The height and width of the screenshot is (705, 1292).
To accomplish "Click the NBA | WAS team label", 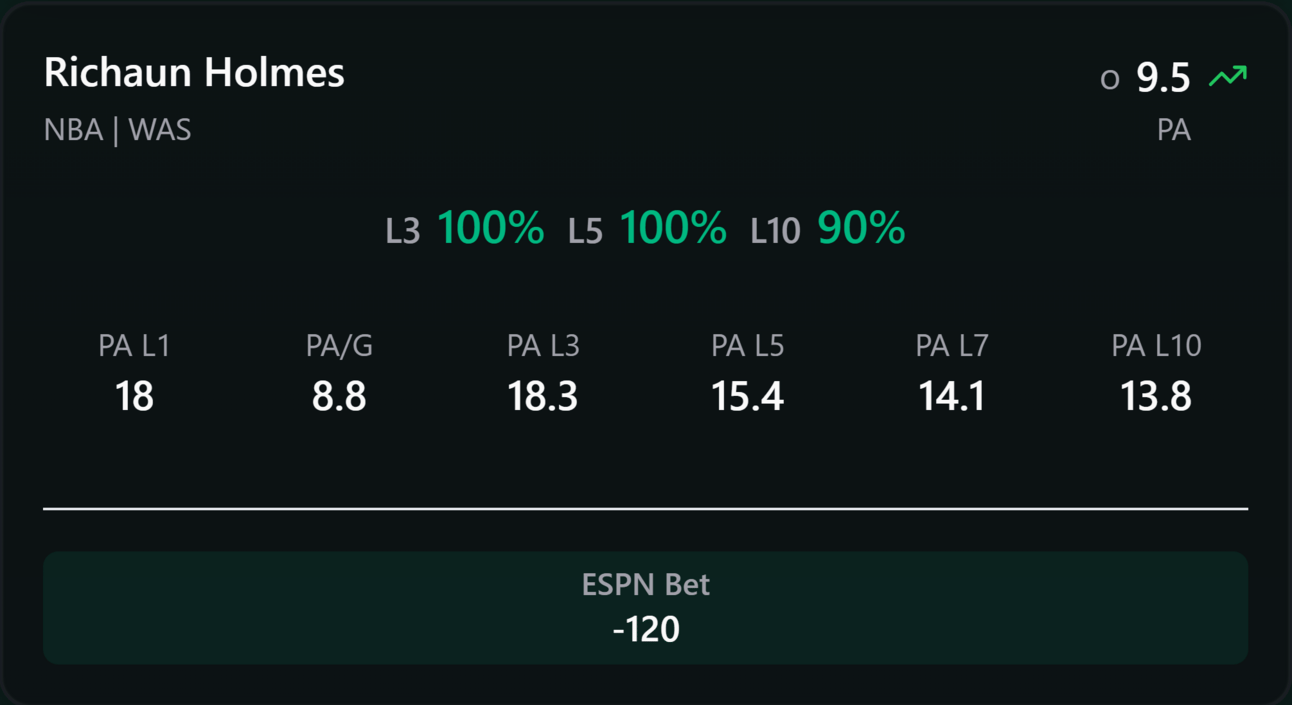I will pos(117,130).
